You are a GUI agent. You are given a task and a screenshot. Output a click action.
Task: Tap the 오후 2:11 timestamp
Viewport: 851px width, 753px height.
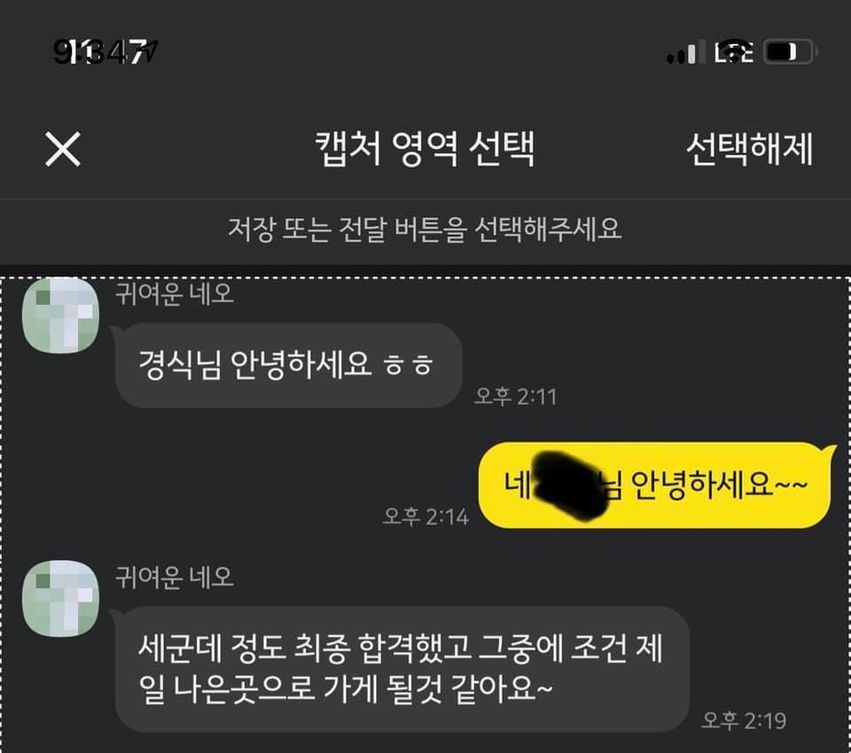[x=516, y=397]
